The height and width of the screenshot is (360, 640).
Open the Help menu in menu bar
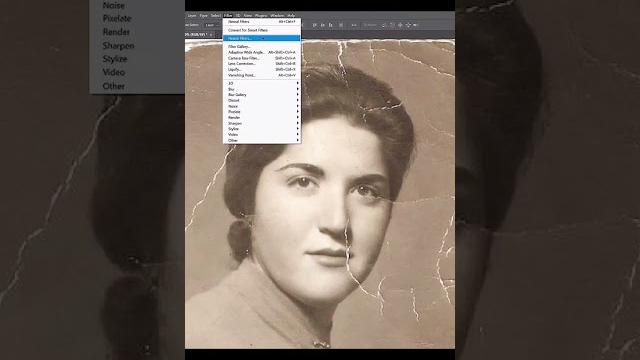coord(291,16)
